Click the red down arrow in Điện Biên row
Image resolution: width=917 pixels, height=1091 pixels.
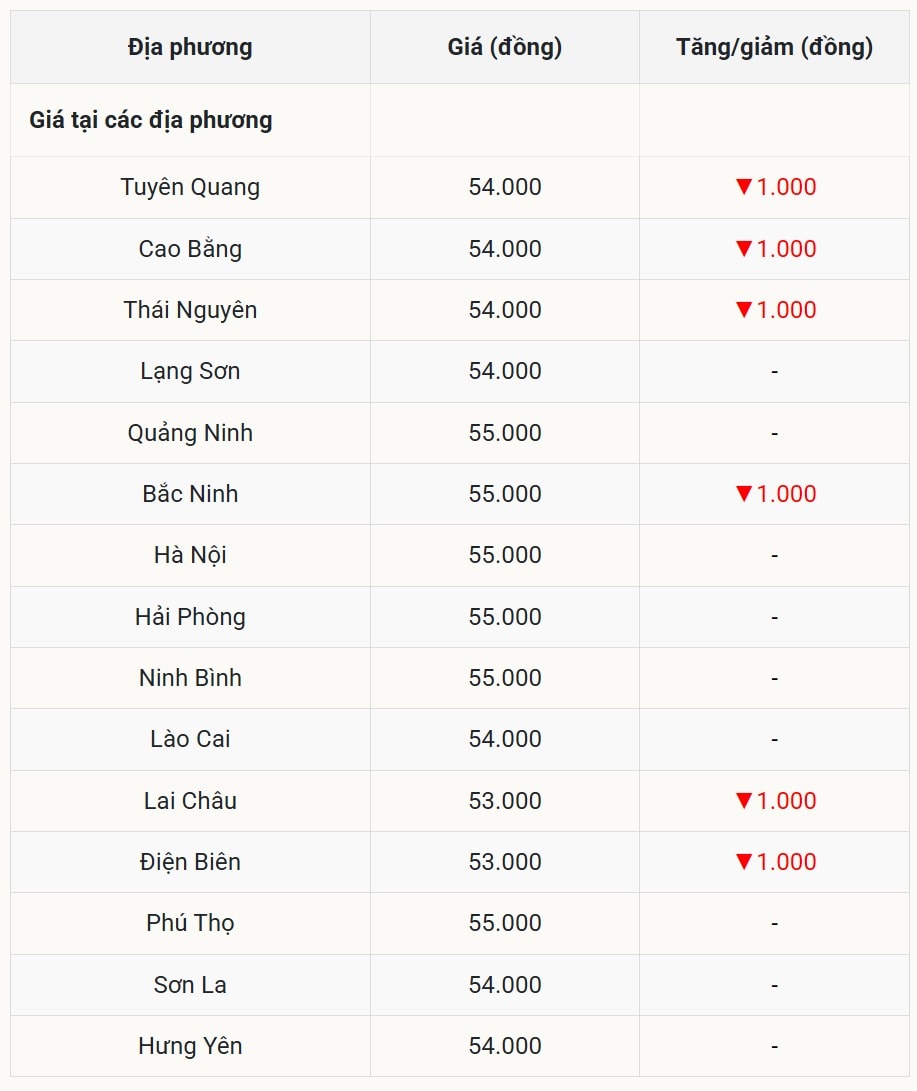(x=743, y=862)
